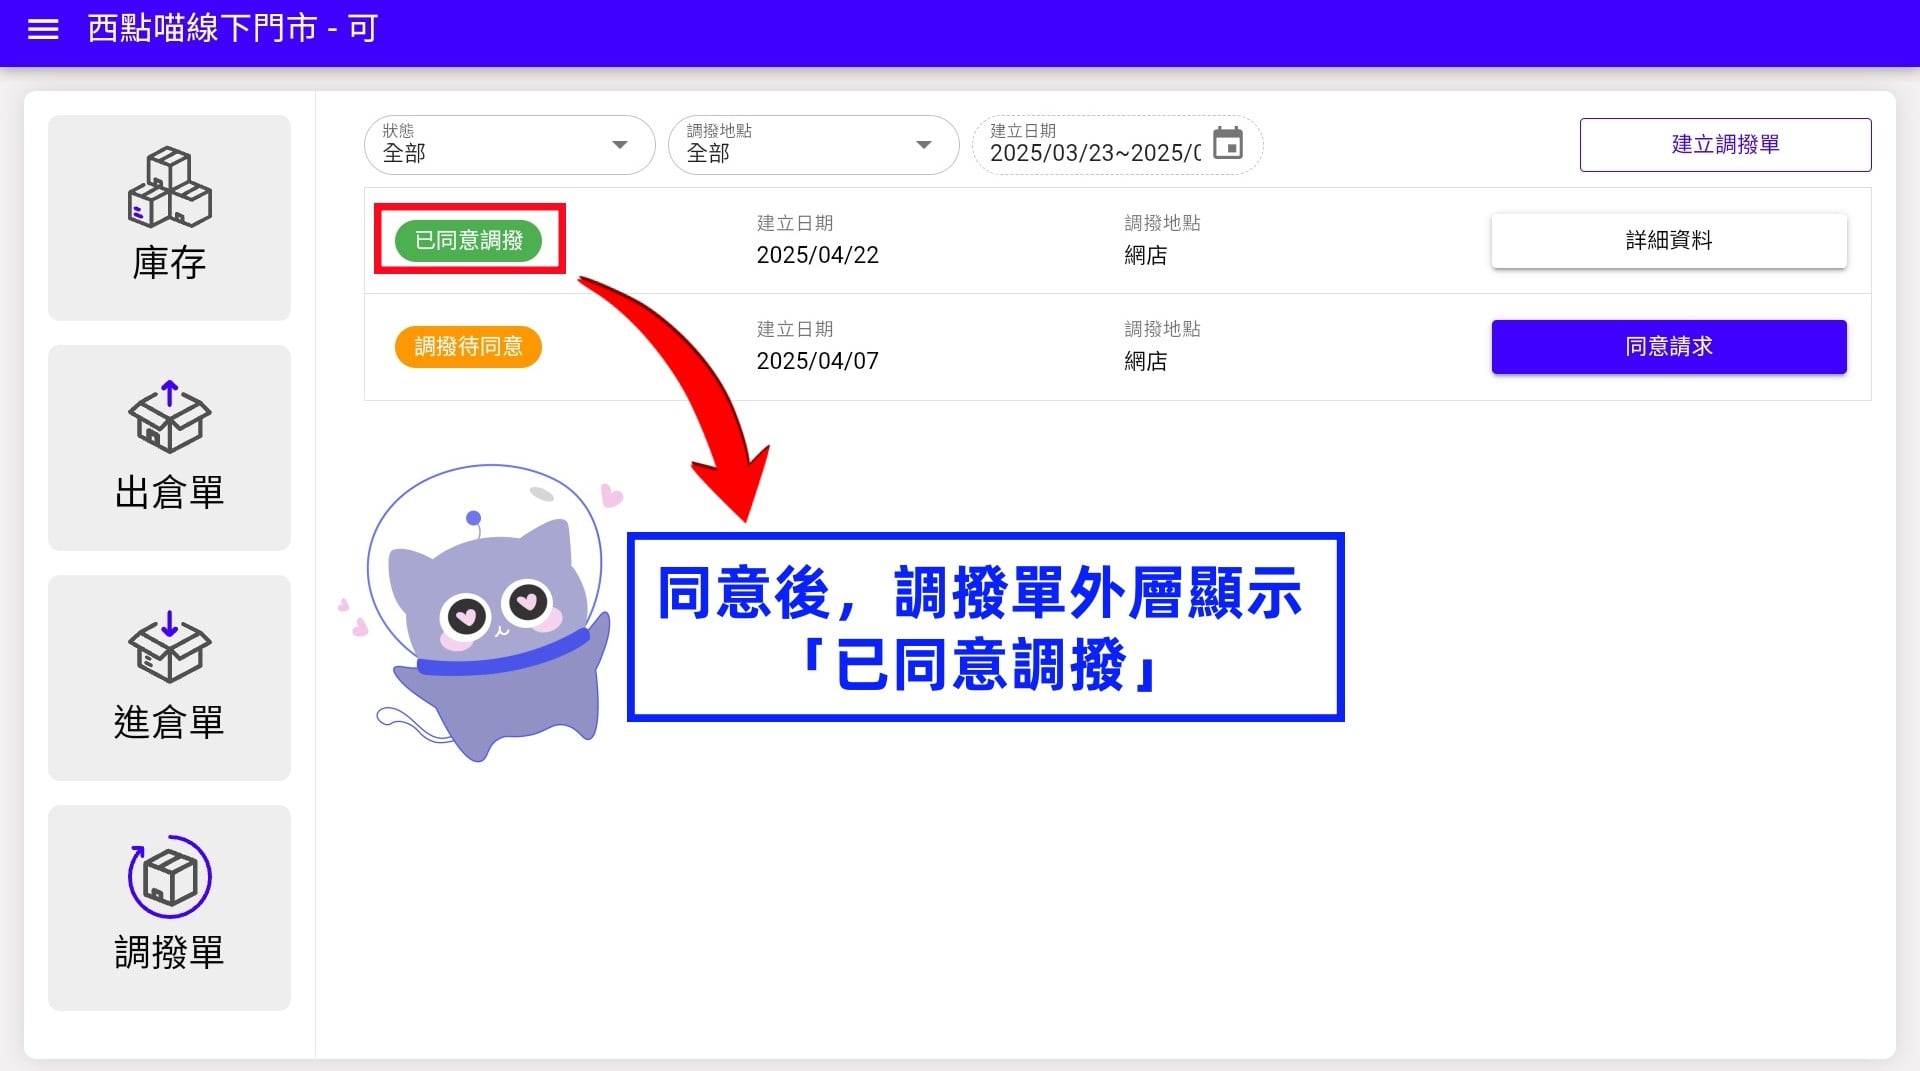1920x1071 pixels.
Task: Expand the 調撥地點 location dropdown
Action: coord(813,145)
